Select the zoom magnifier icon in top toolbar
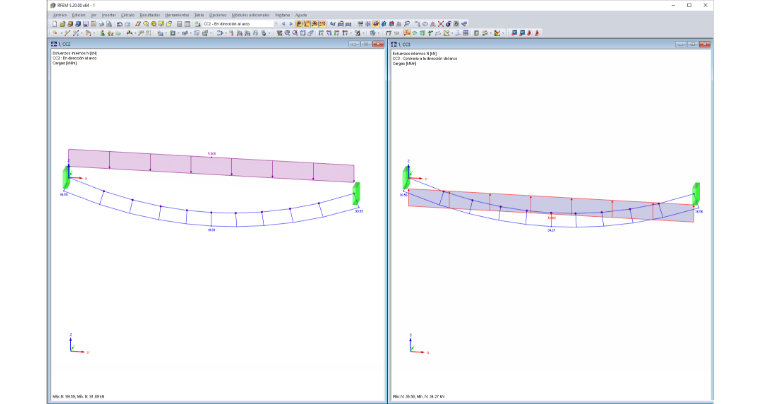Viewport: 760px width, 404px height. [407, 24]
